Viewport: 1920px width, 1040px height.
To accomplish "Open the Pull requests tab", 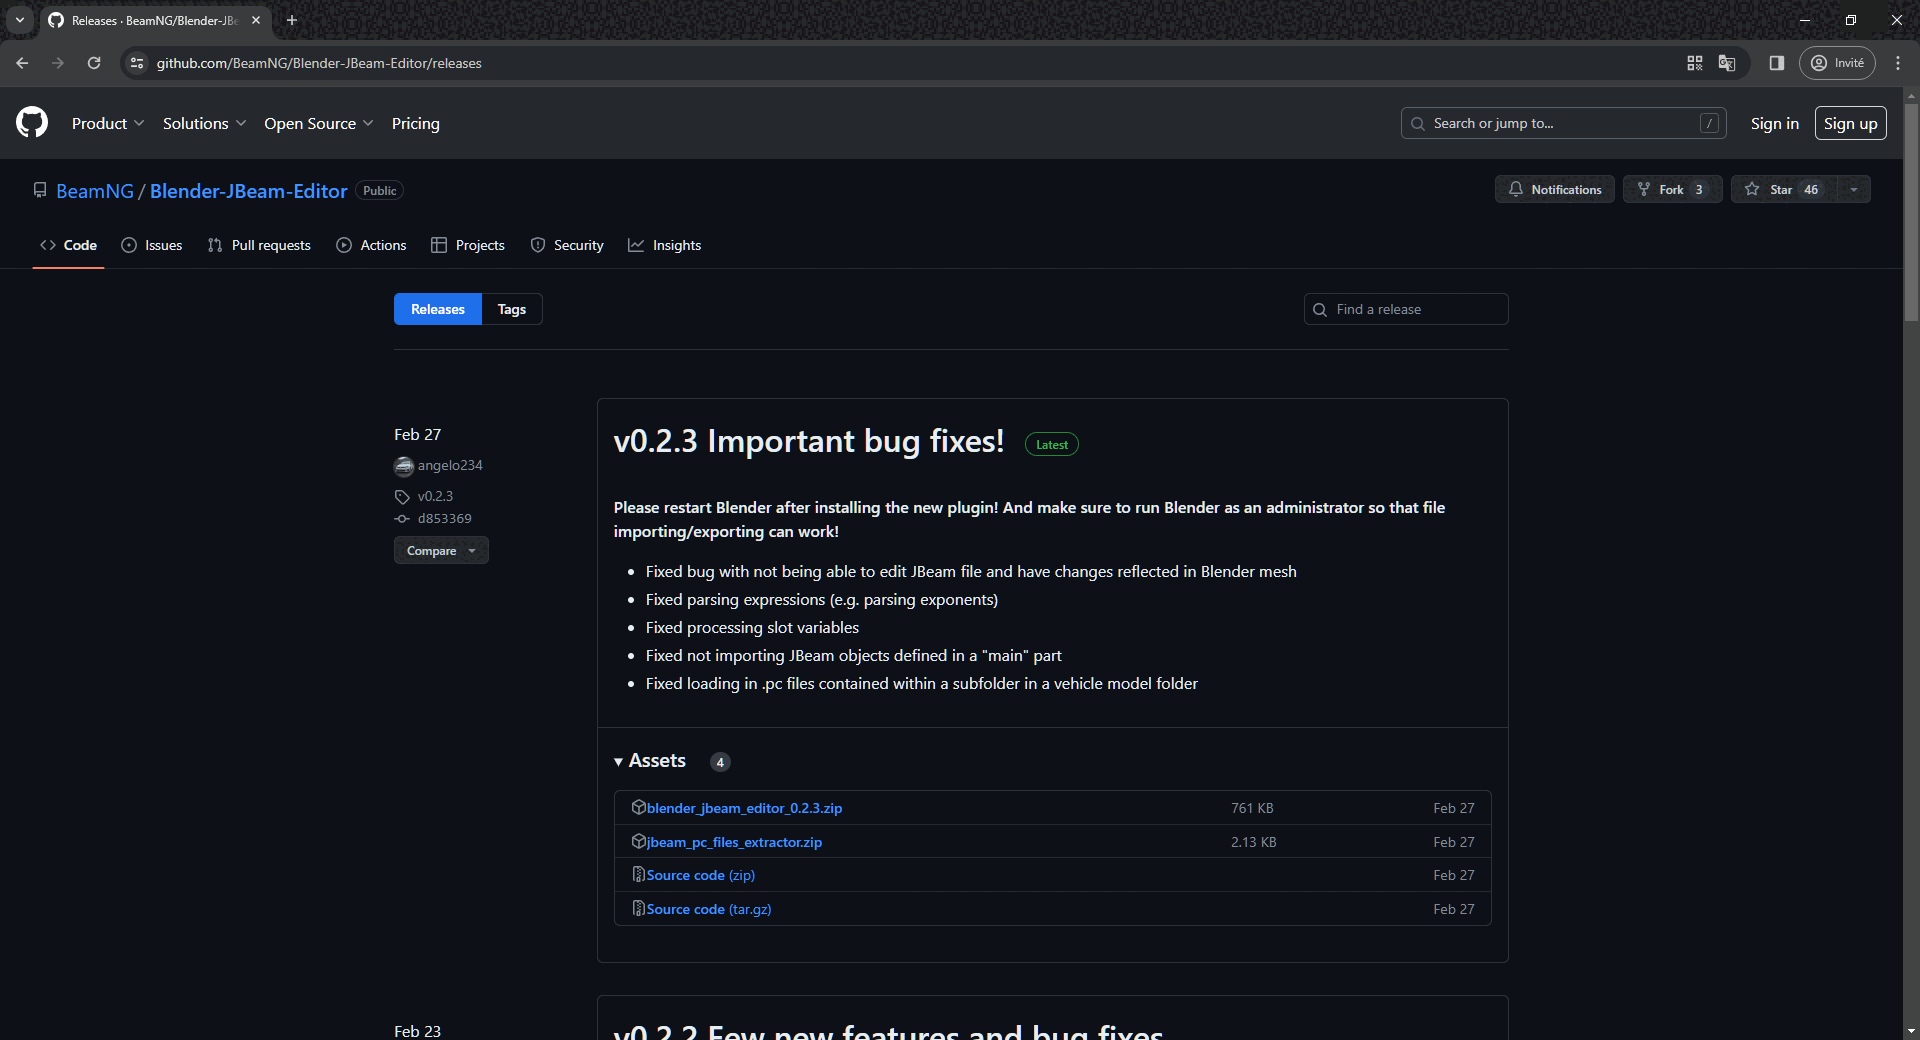I will pos(259,245).
